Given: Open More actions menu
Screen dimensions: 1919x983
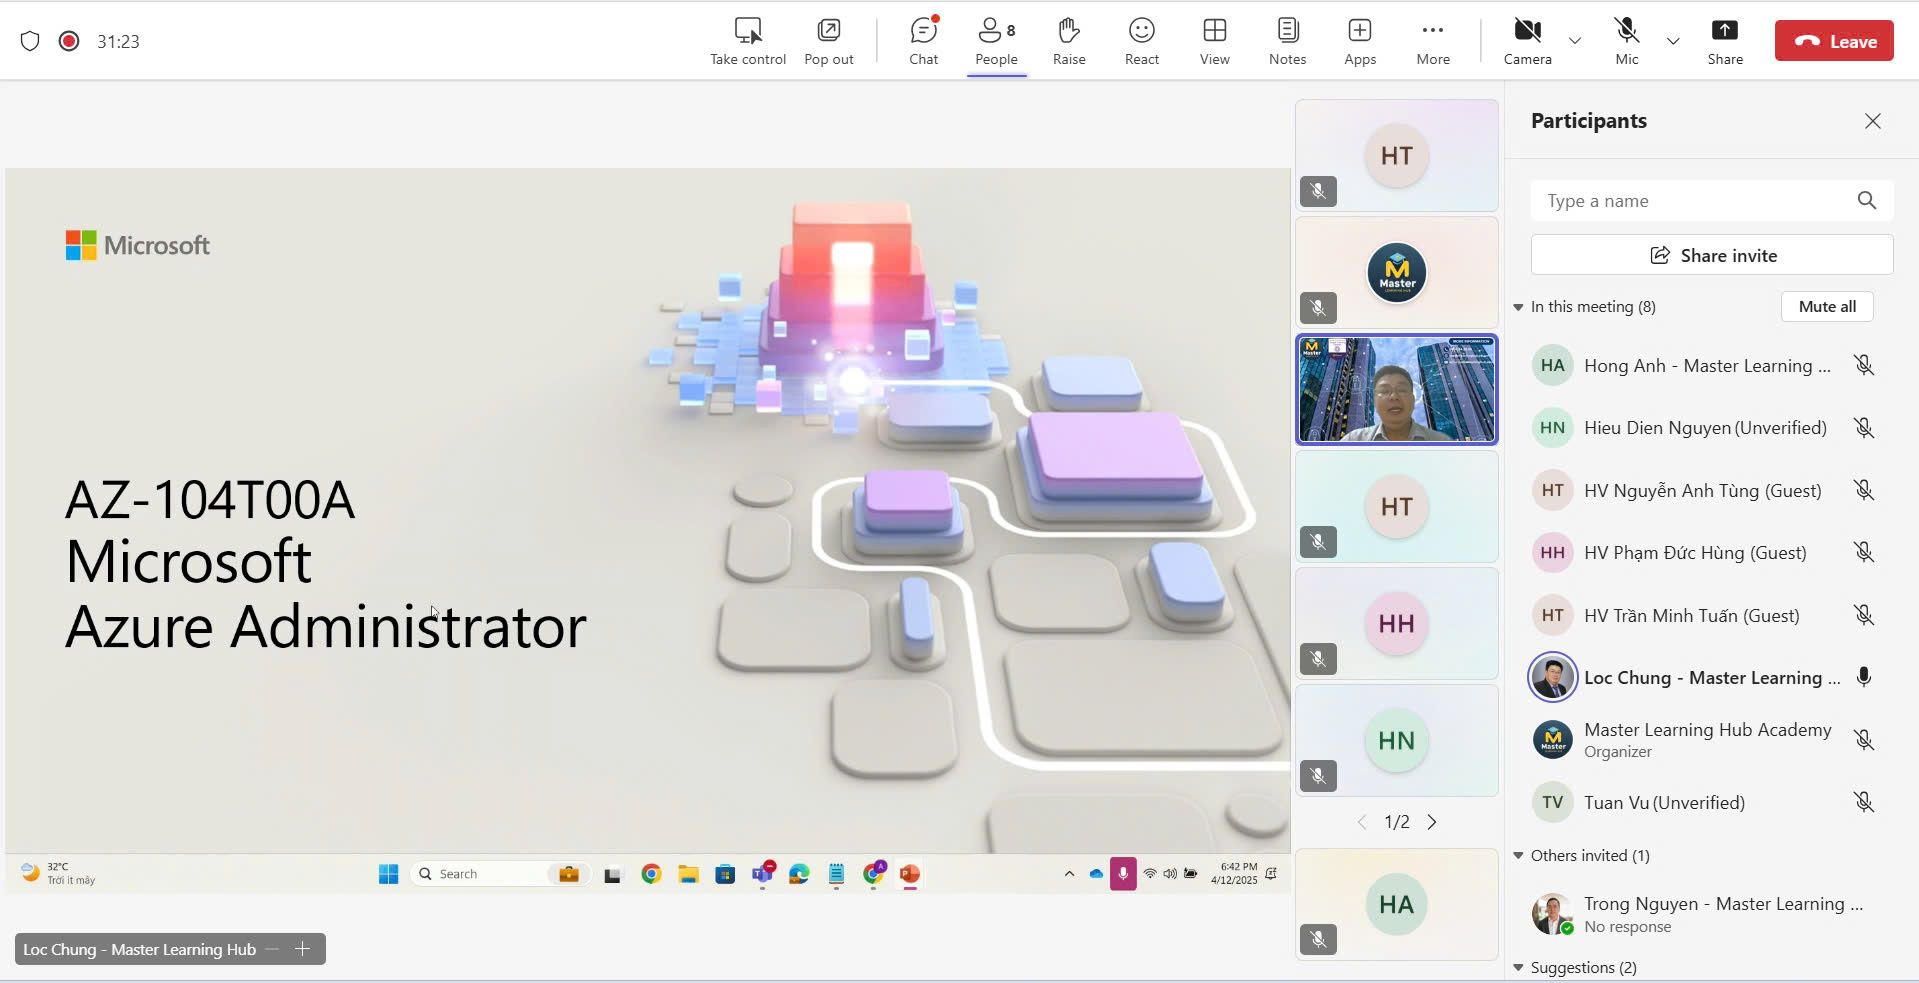Looking at the screenshot, I should (1433, 42).
